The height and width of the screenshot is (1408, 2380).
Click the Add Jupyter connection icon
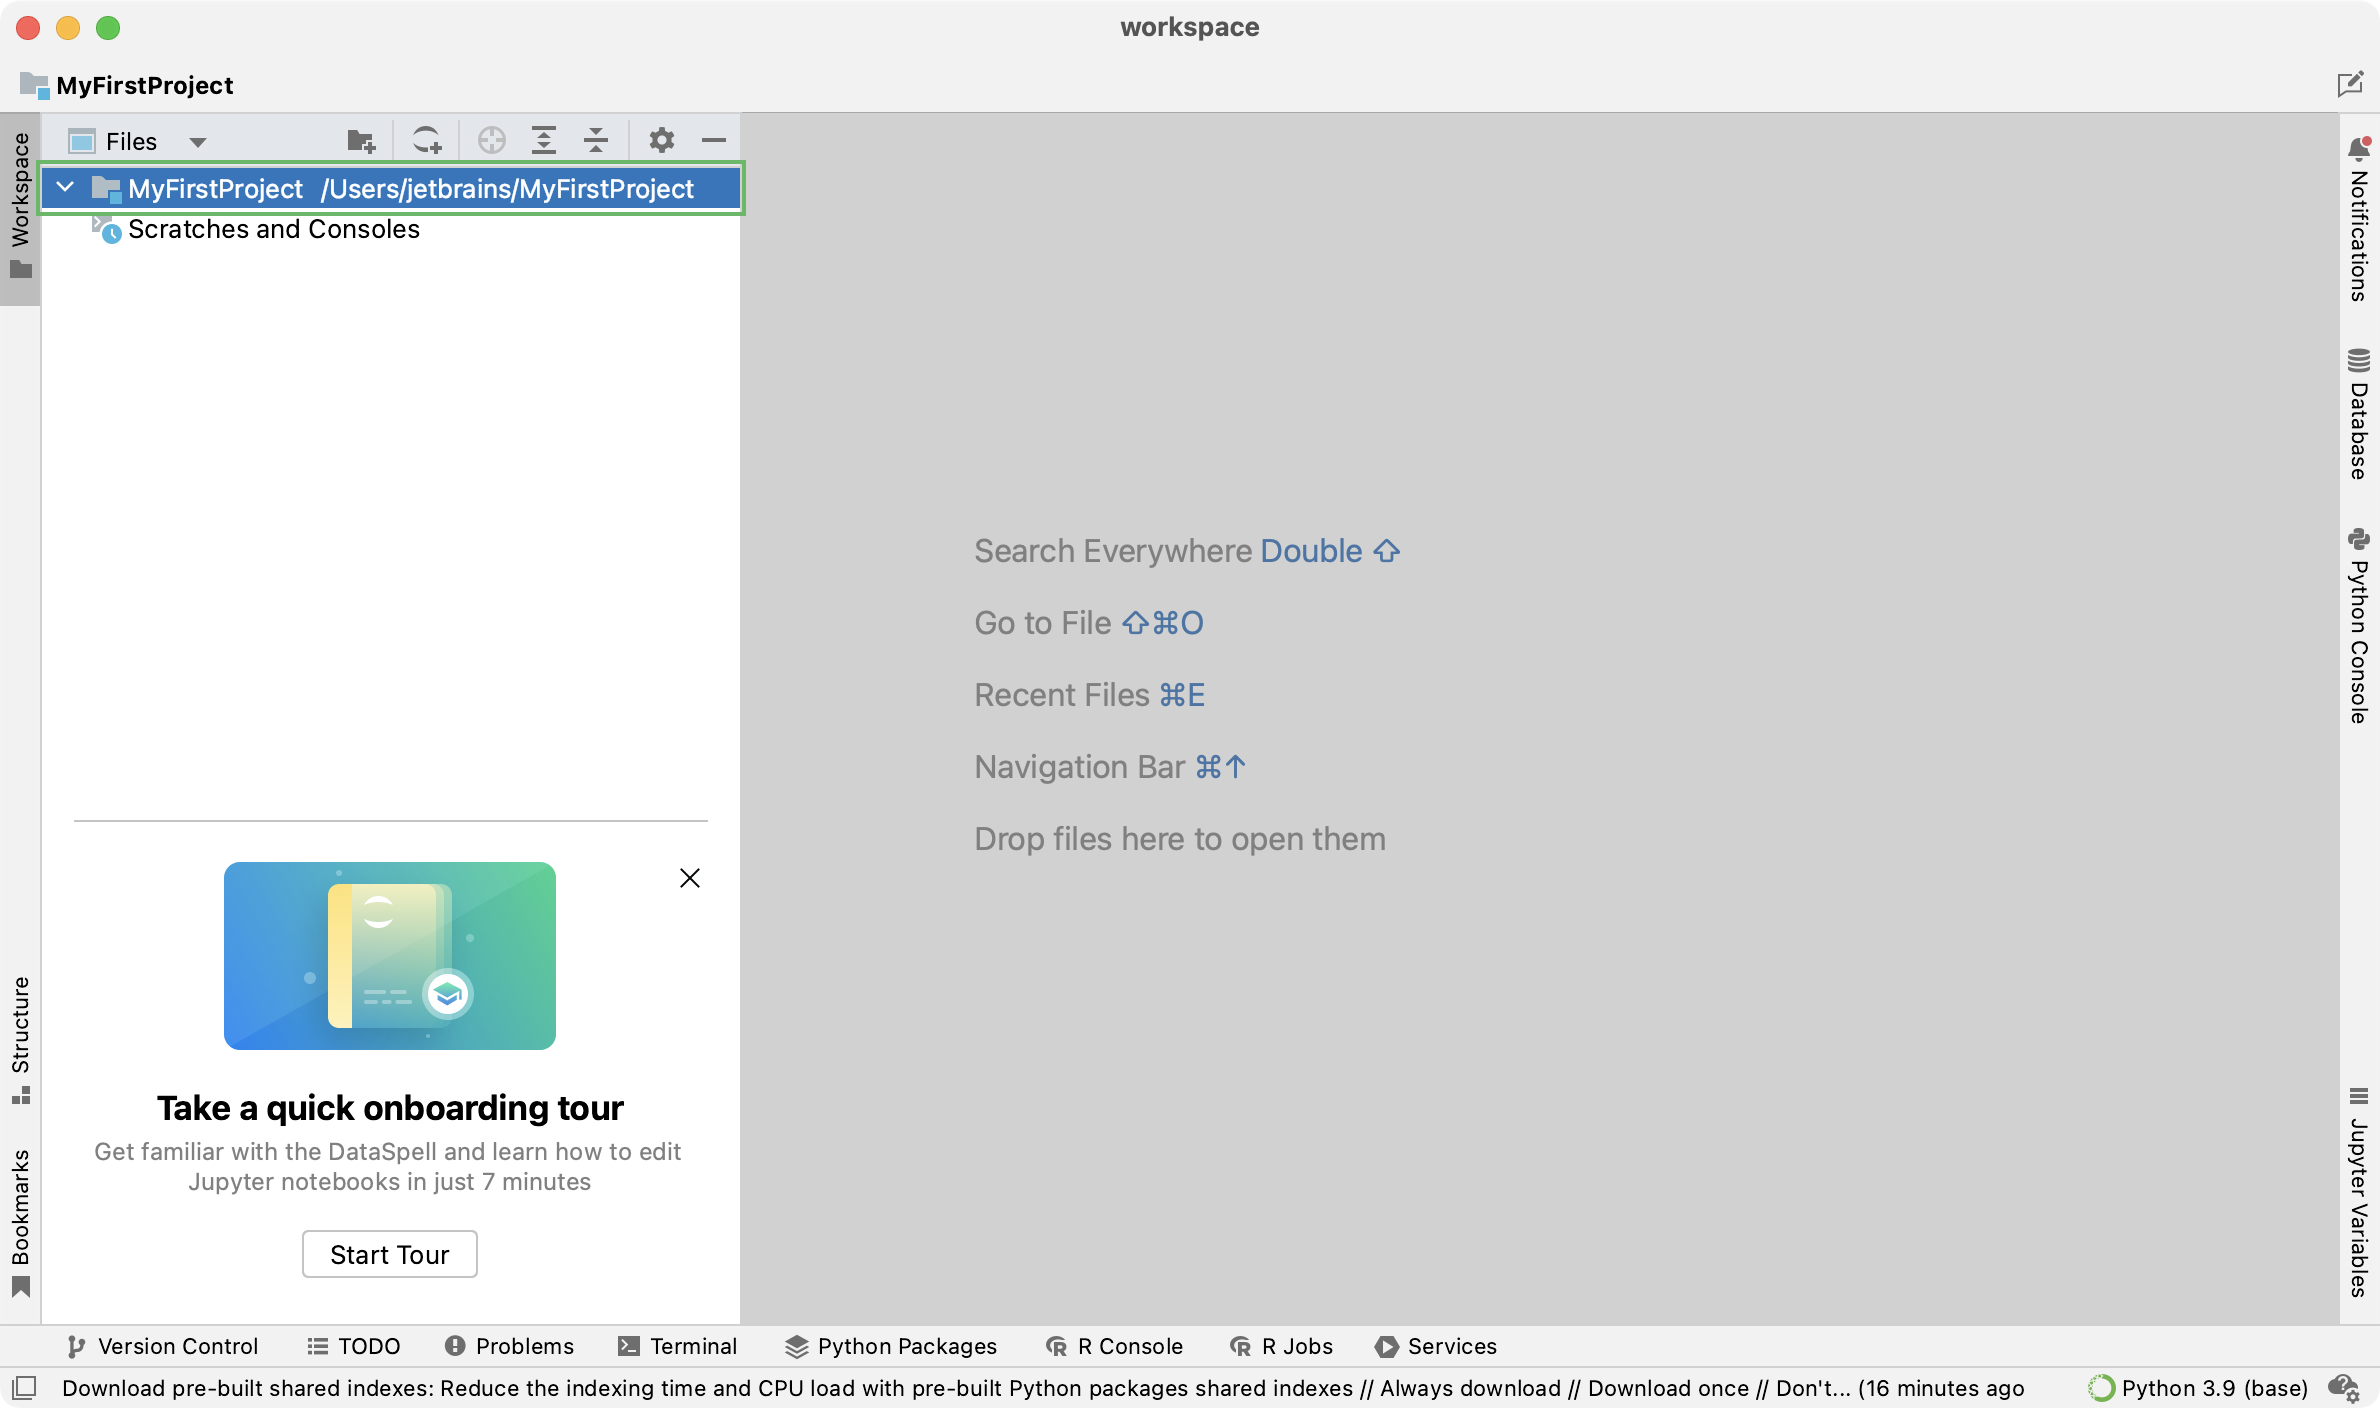click(427, 141)
